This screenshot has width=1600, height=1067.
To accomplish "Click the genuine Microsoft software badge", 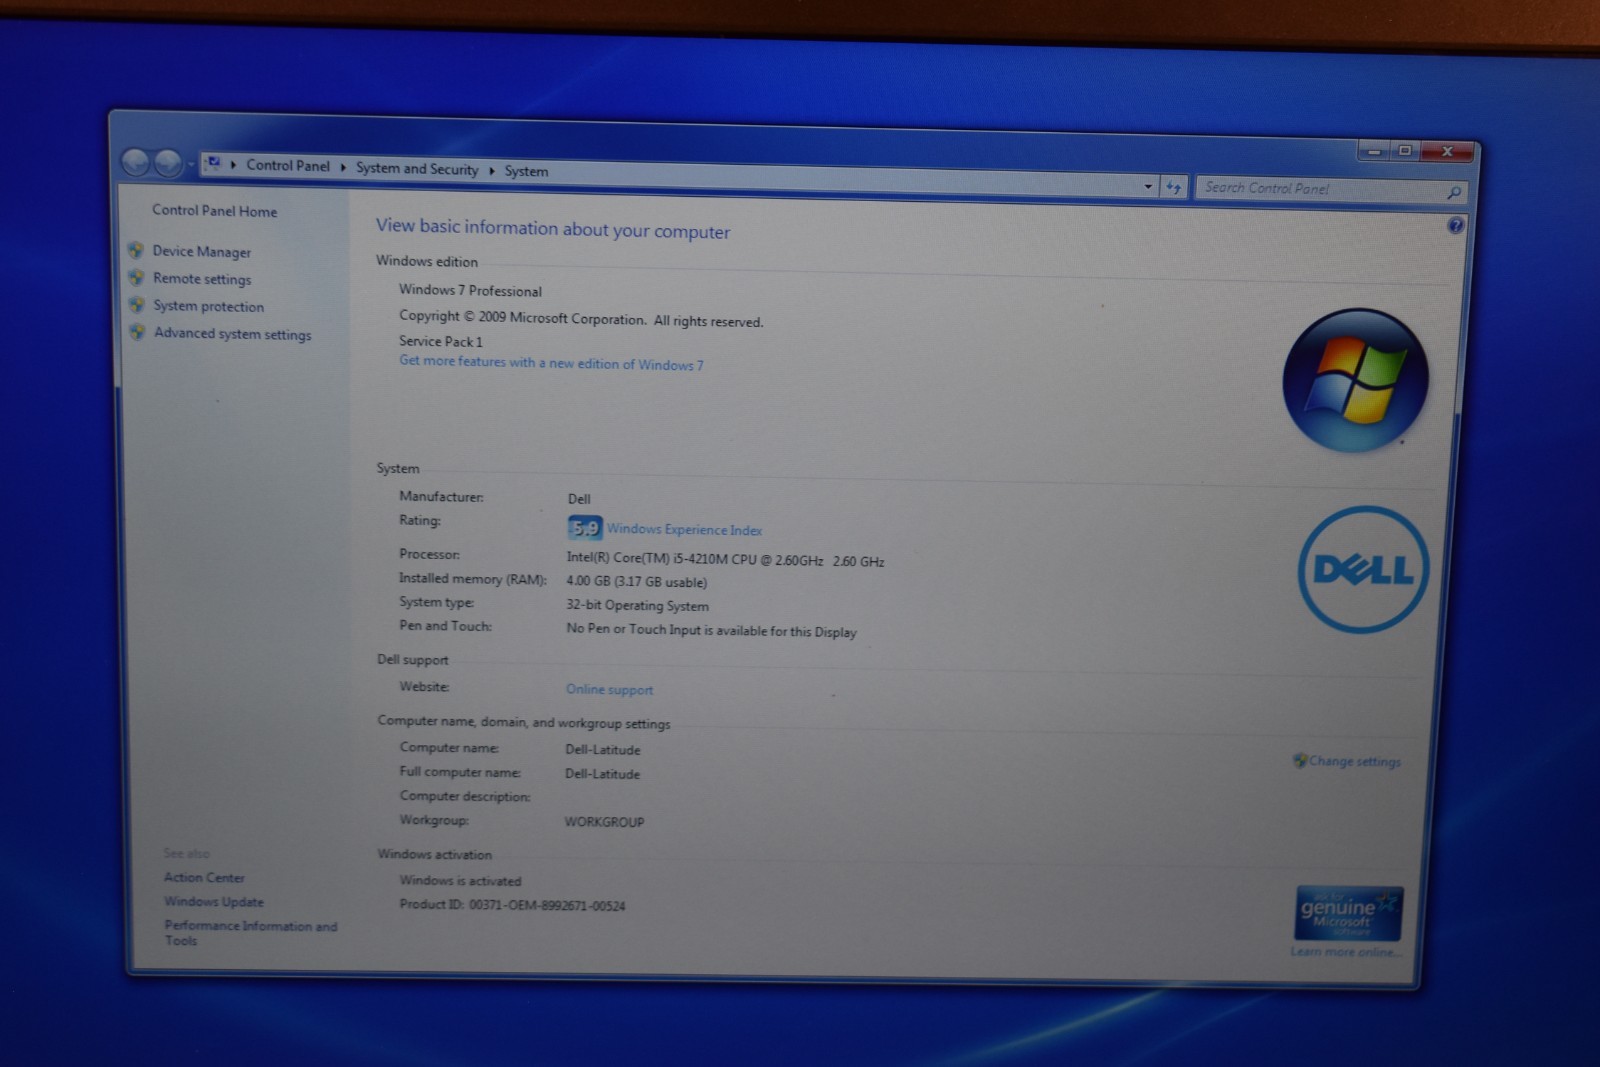I will pos(1348,912).
